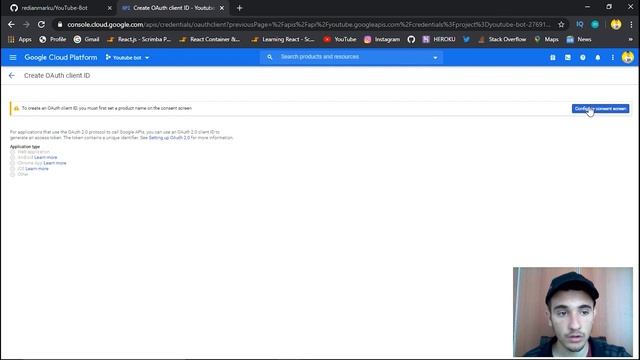Open the Profile bookmark

(53, 40)
